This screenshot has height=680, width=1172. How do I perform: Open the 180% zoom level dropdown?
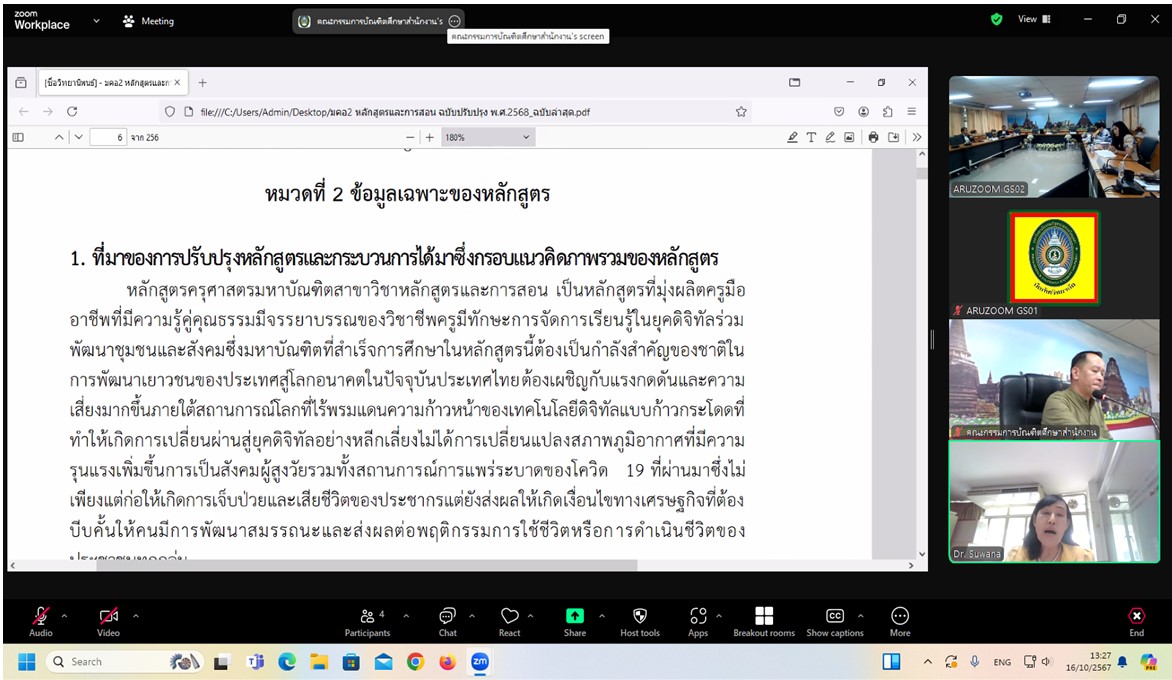point(487,137)
